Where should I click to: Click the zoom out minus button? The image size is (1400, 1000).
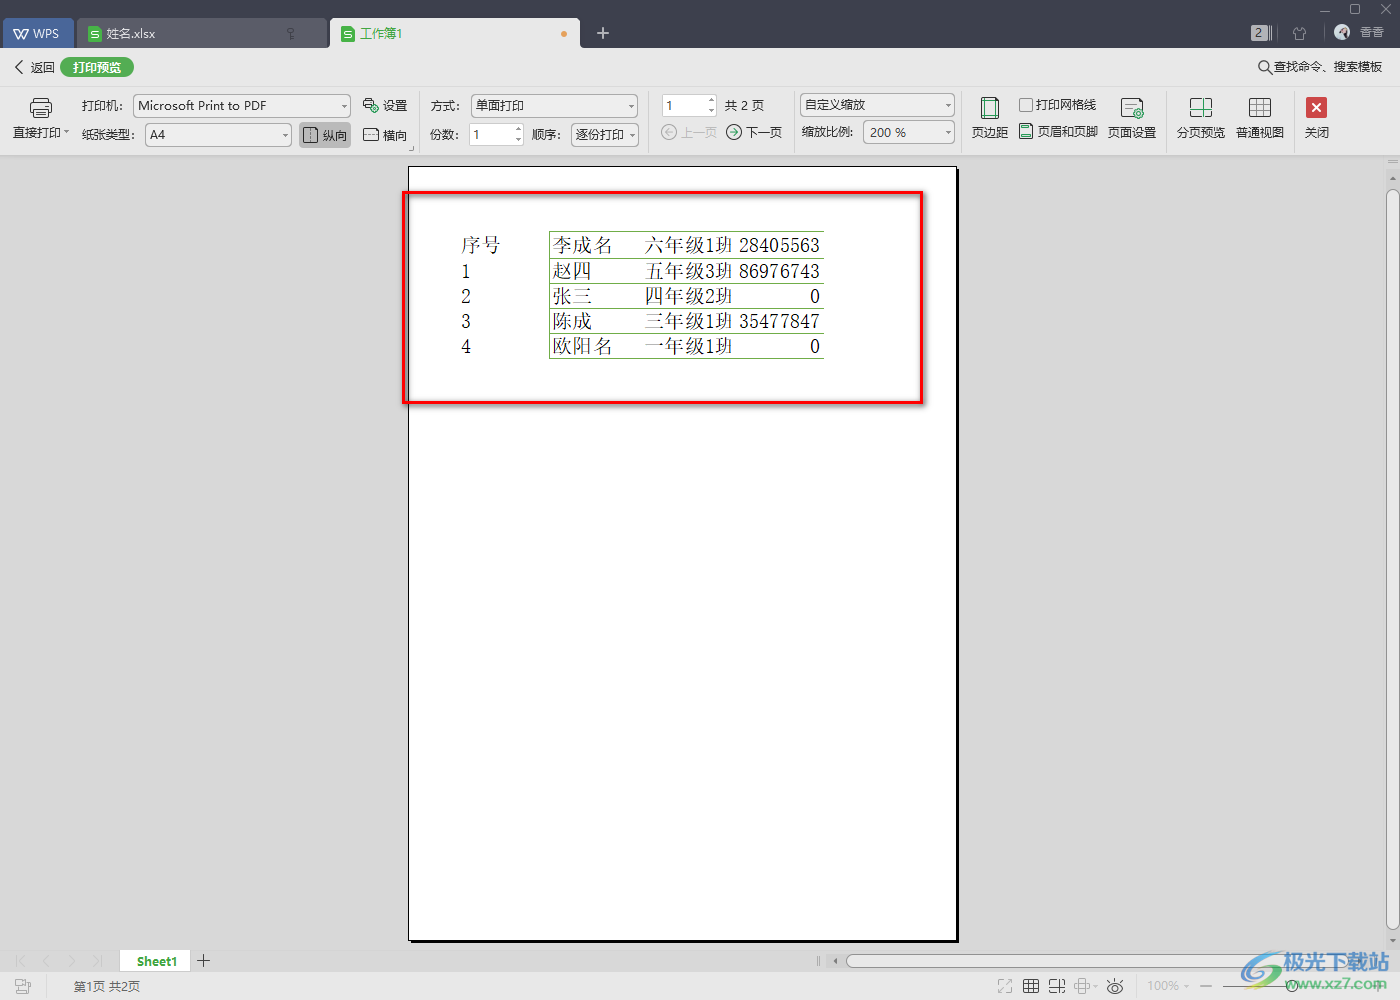click(1206, 986)
